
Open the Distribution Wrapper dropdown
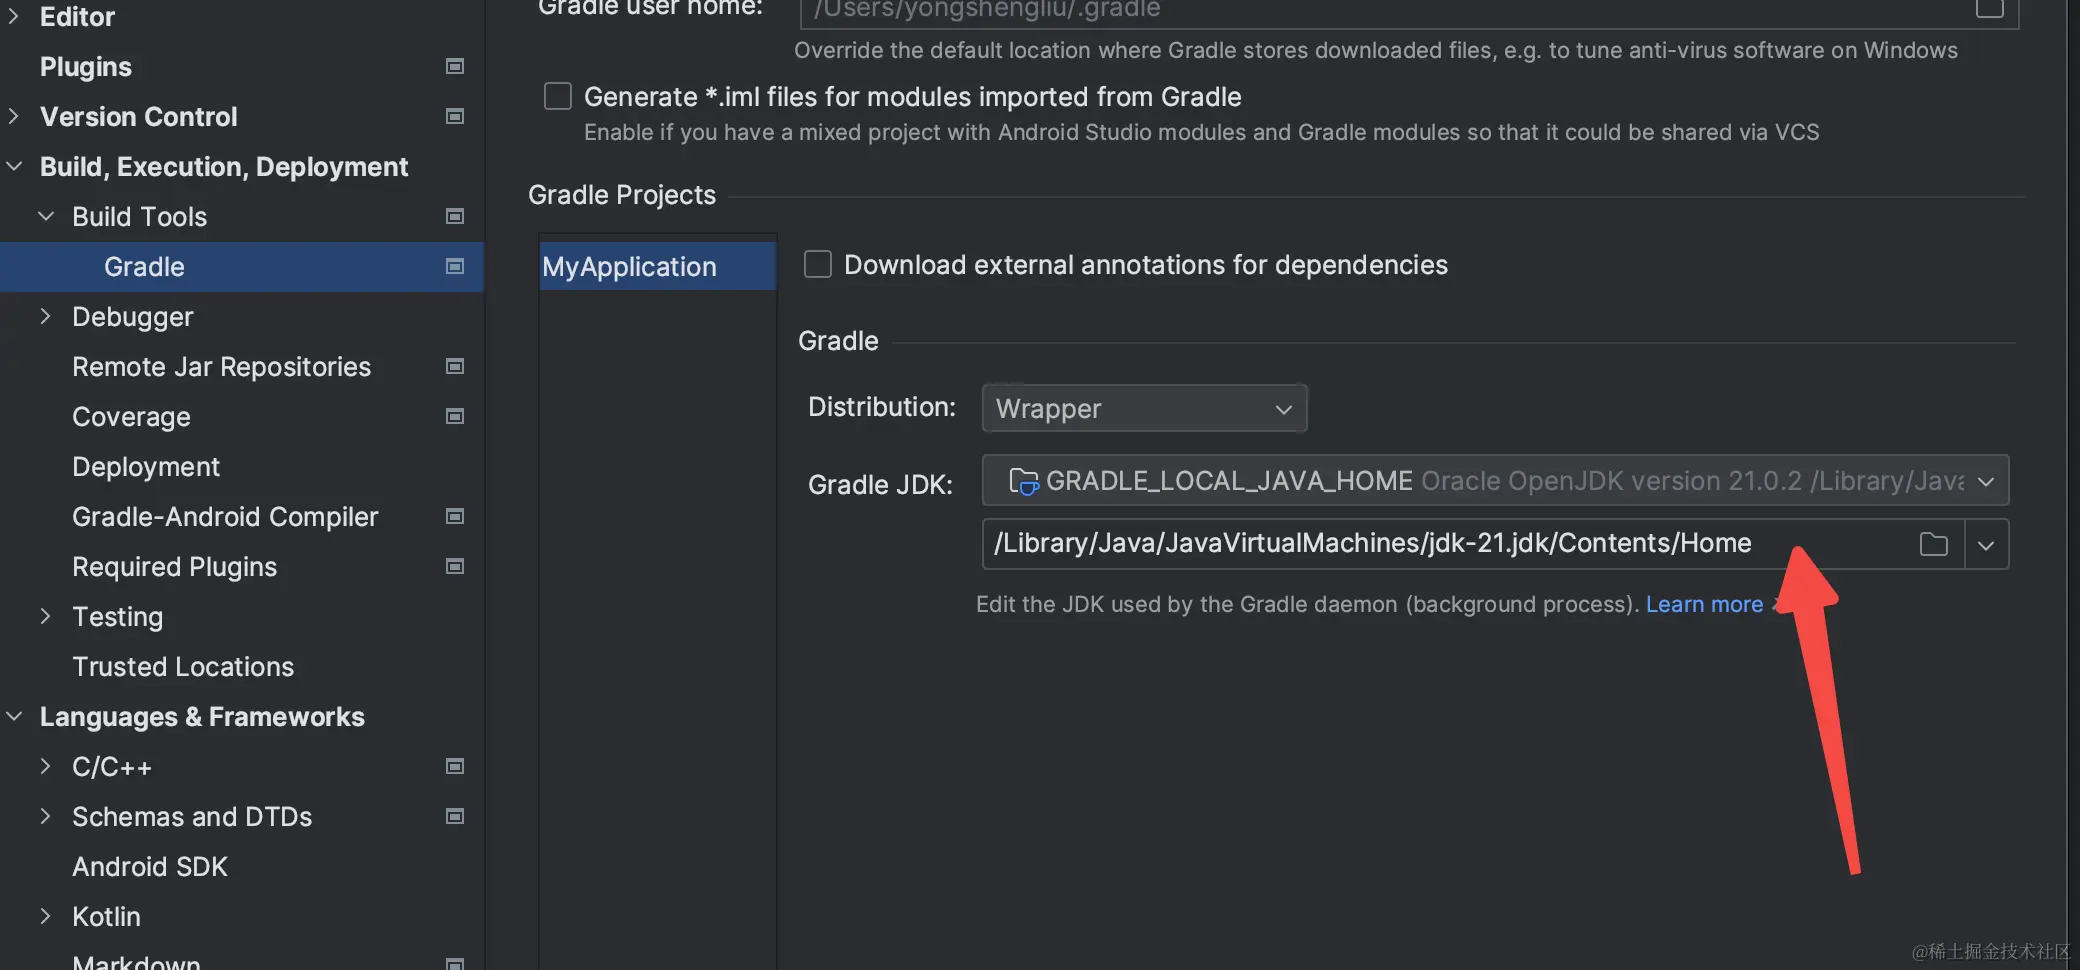coord(1144,409)
